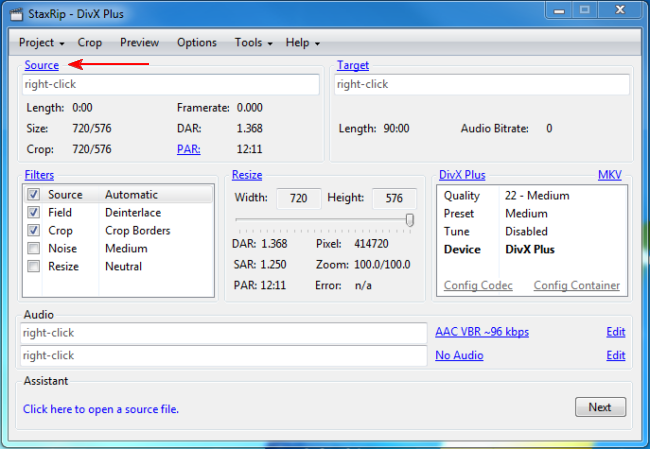
Task: Click the resize slider handle
Action: 410,220
